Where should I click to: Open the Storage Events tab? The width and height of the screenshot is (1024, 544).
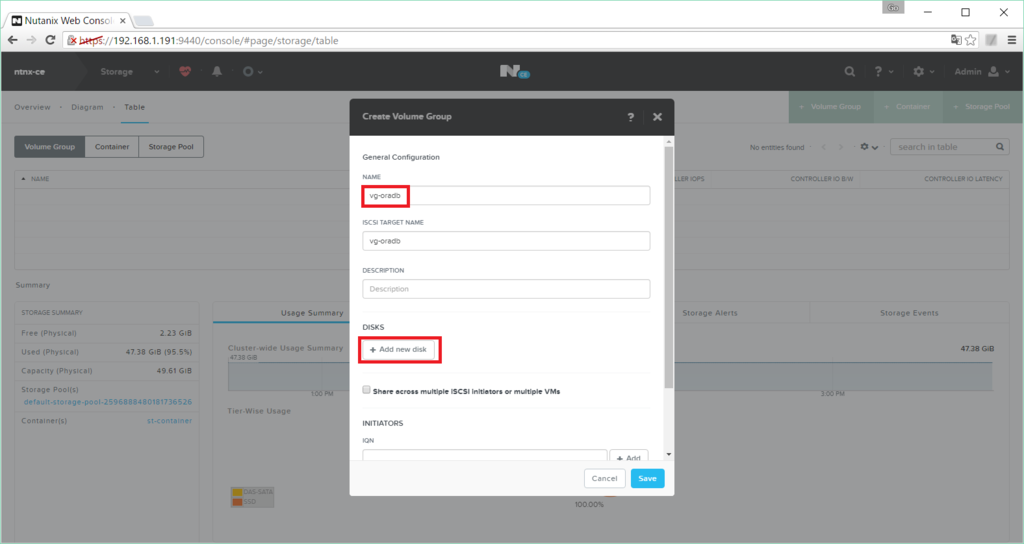coord(909,313)
